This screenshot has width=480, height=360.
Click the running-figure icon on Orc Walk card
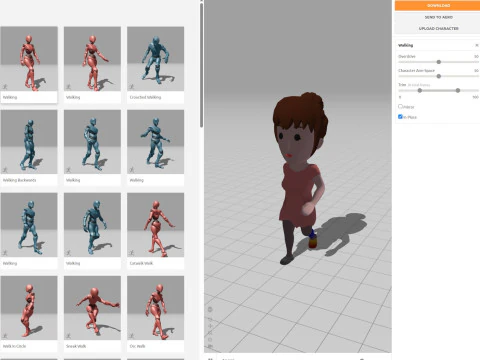[132, 336]
